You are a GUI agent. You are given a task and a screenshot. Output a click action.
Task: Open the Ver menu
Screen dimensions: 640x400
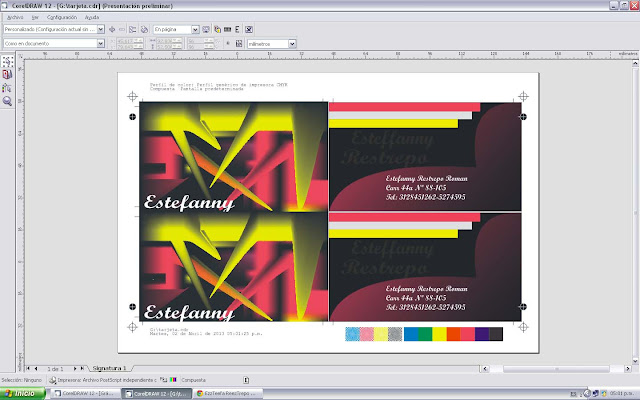pos(35,17)
